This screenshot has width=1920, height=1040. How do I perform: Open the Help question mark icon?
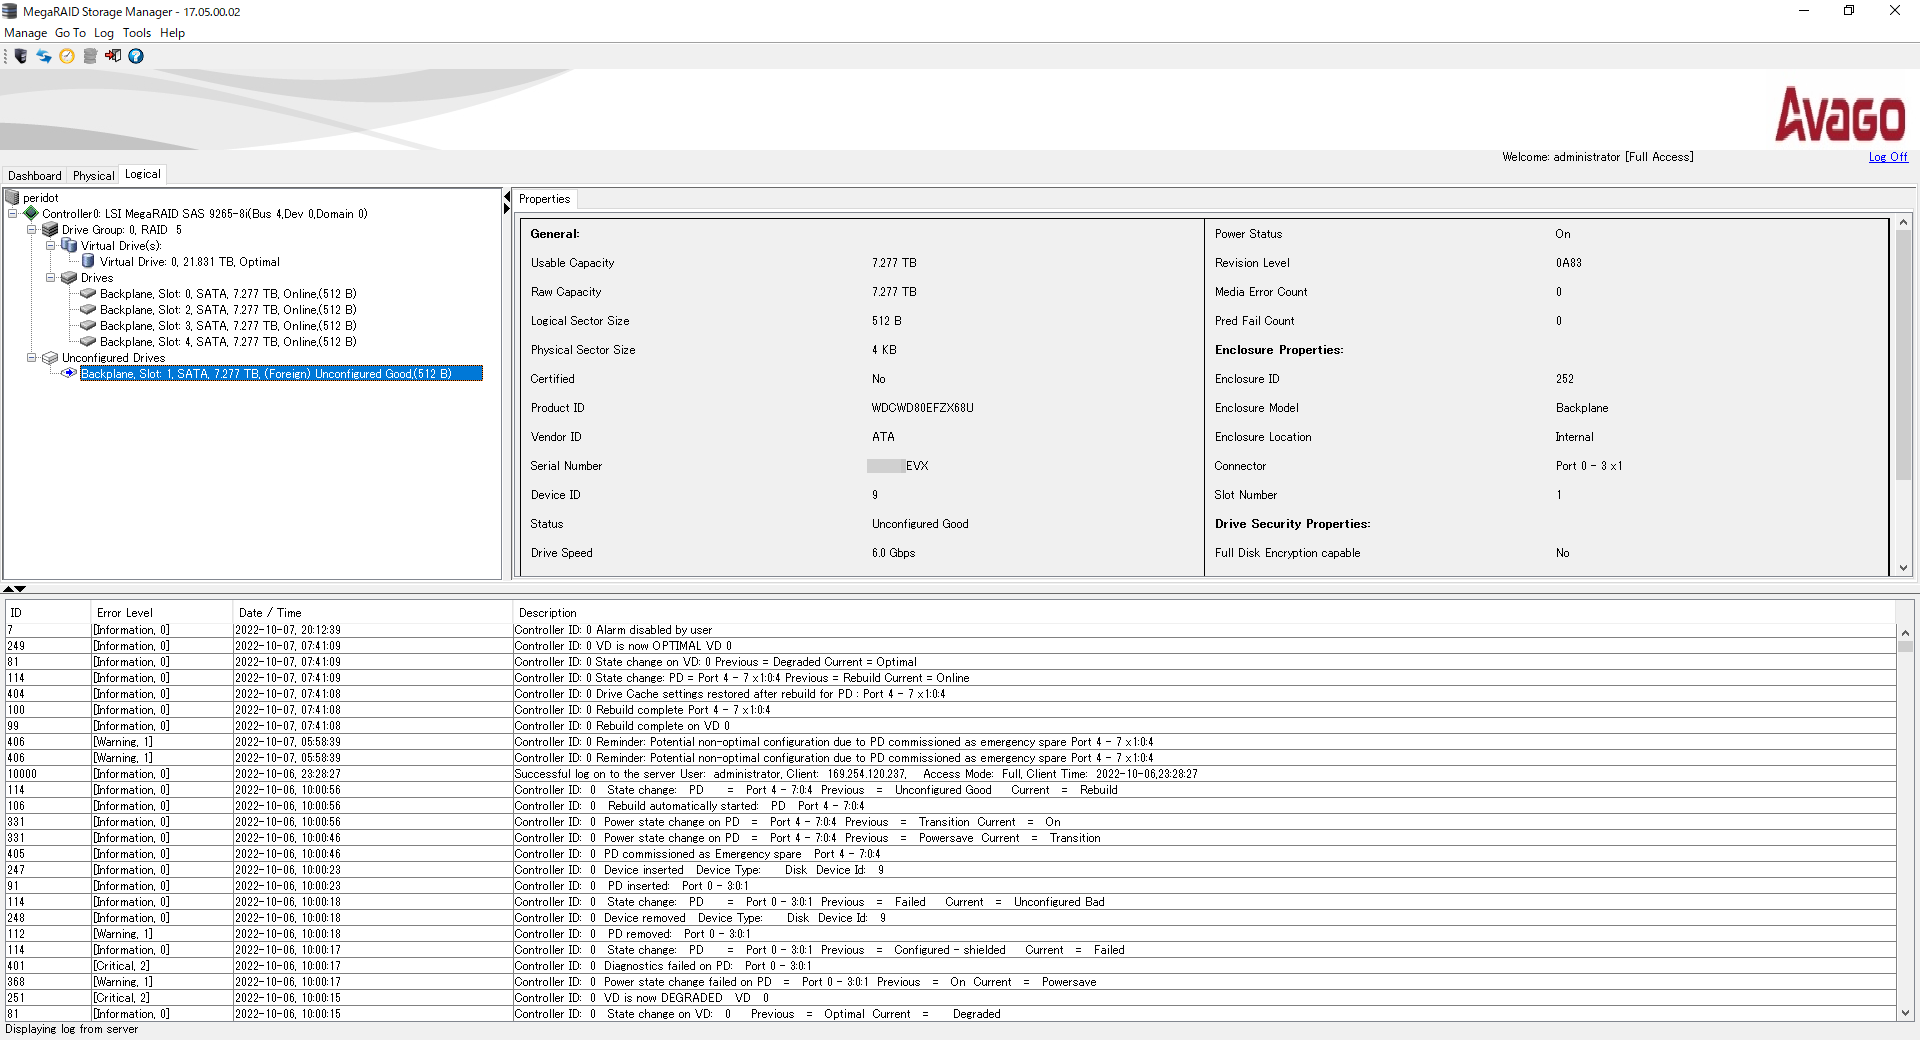(136, 56)
